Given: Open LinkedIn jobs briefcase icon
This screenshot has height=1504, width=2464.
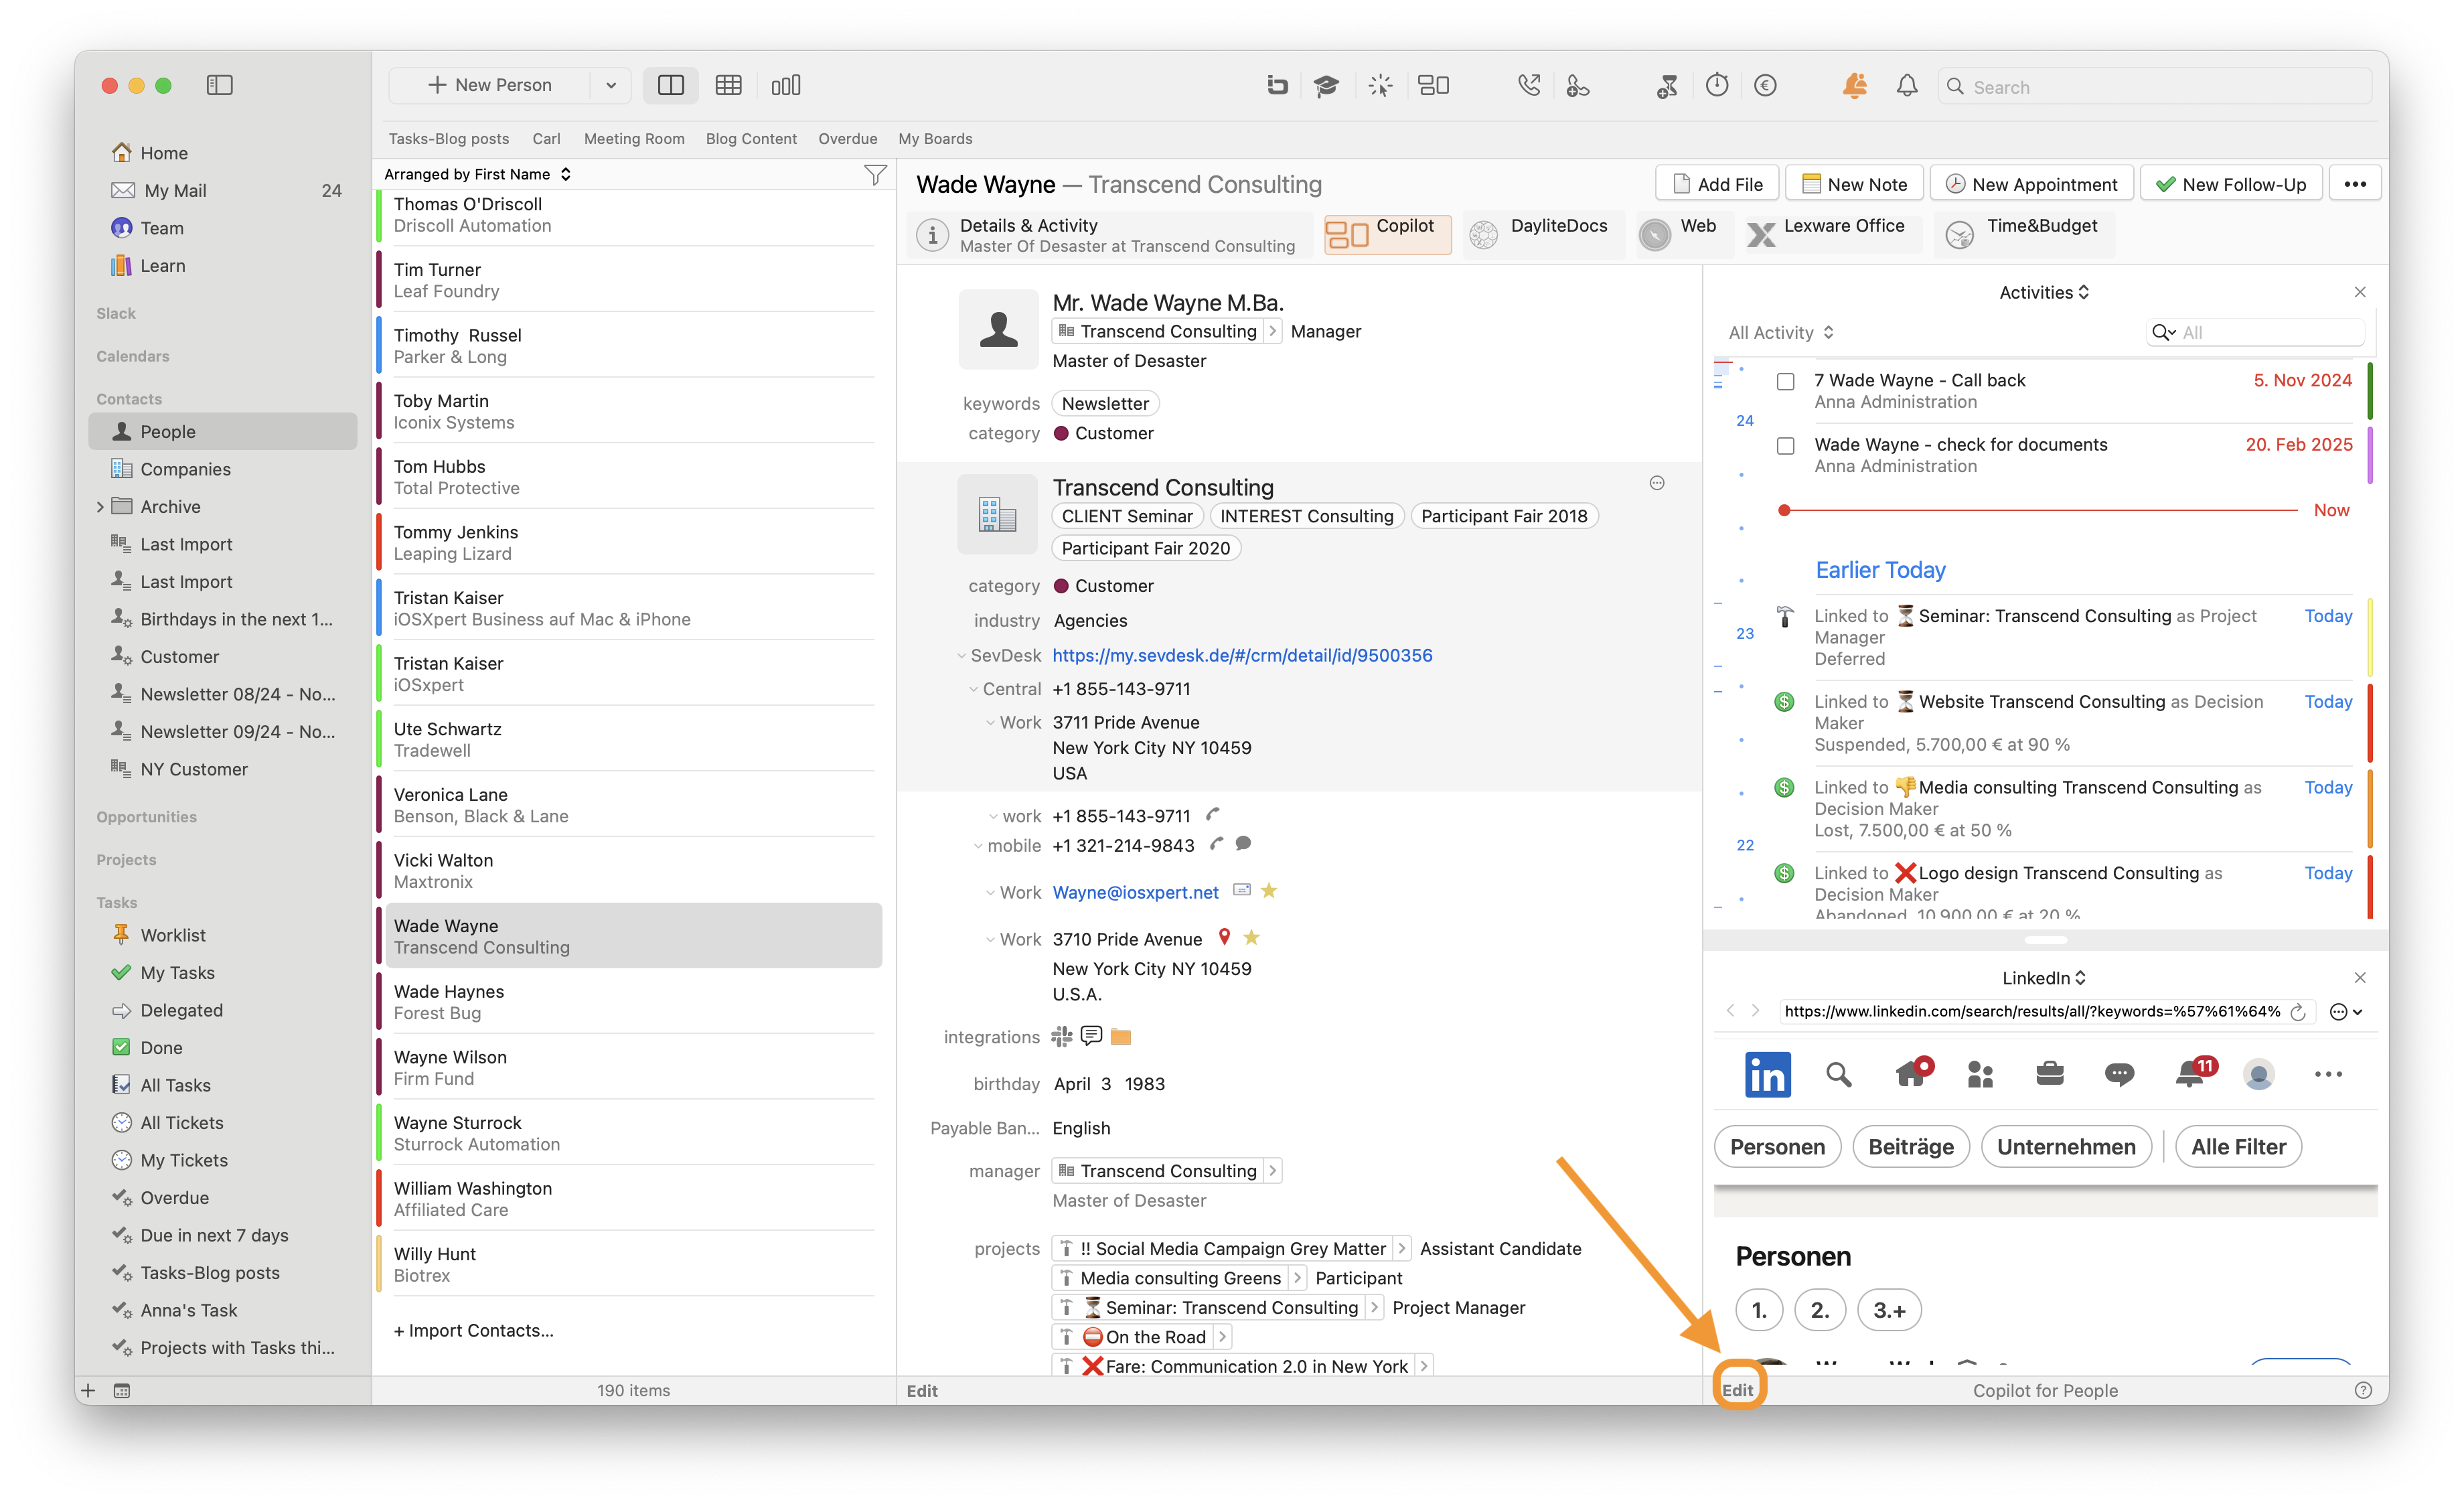Looking at the screenshot, I should (2050, 1074).
